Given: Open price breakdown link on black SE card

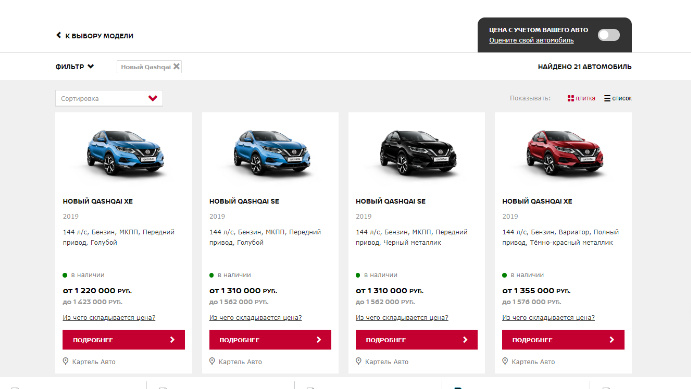Looking at the screenshot, I should (402, 317).
